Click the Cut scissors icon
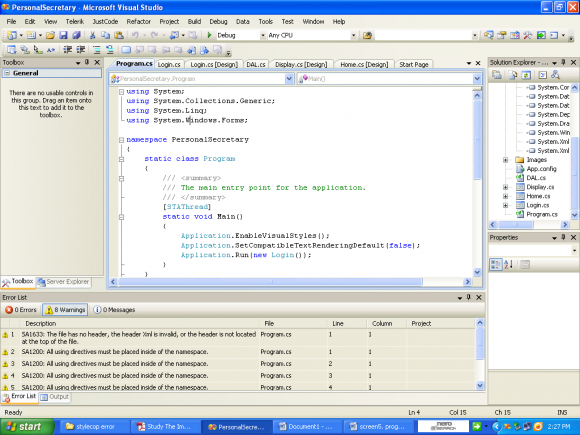 point(92,35)
